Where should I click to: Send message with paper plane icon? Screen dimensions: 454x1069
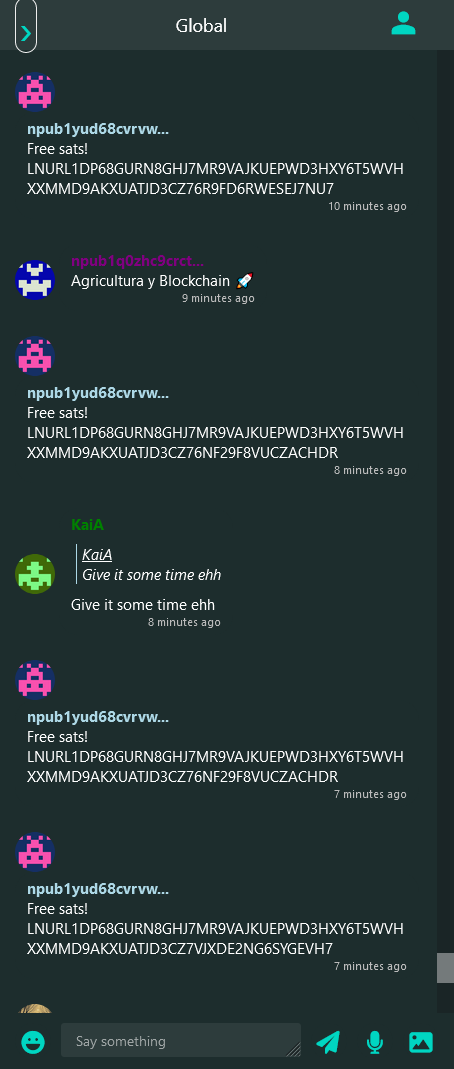point(328,1041)
